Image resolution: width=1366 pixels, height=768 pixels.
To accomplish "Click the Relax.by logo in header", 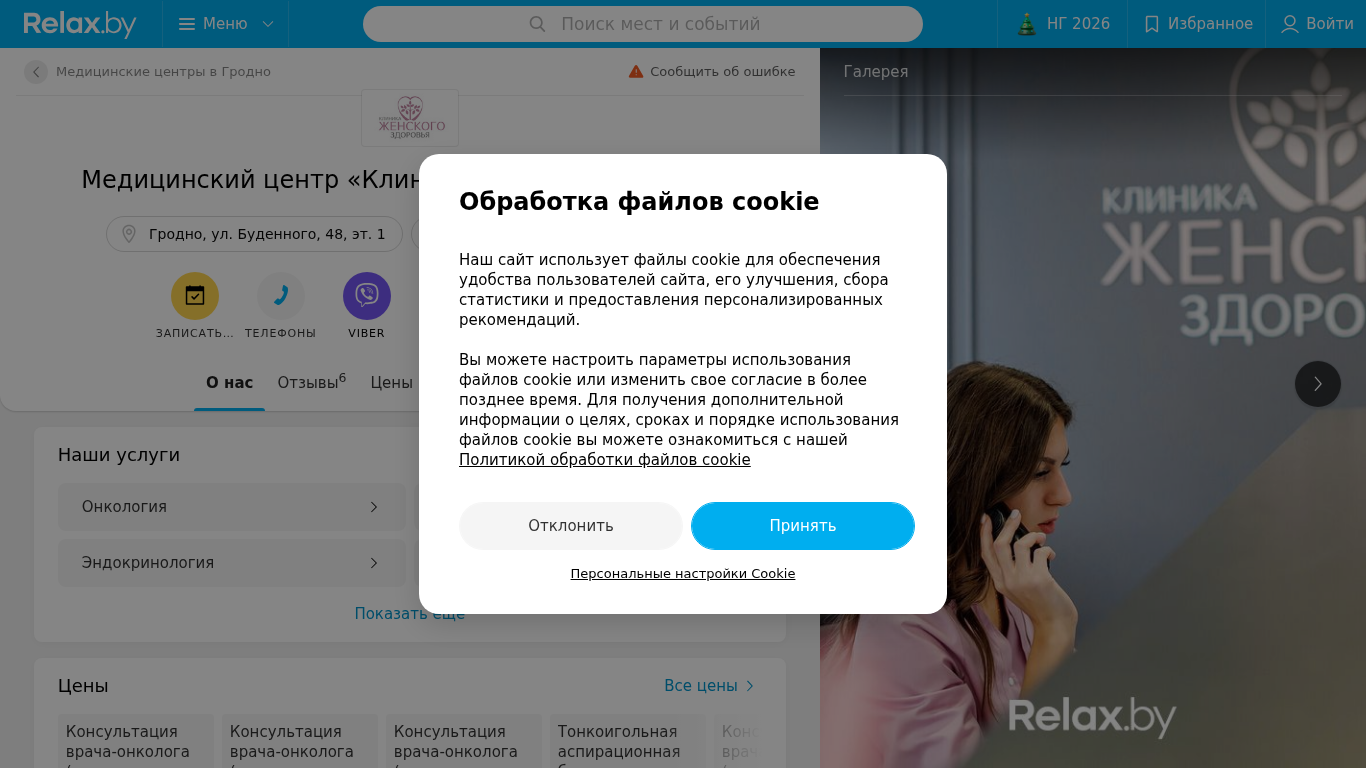I will click(80, 24).
